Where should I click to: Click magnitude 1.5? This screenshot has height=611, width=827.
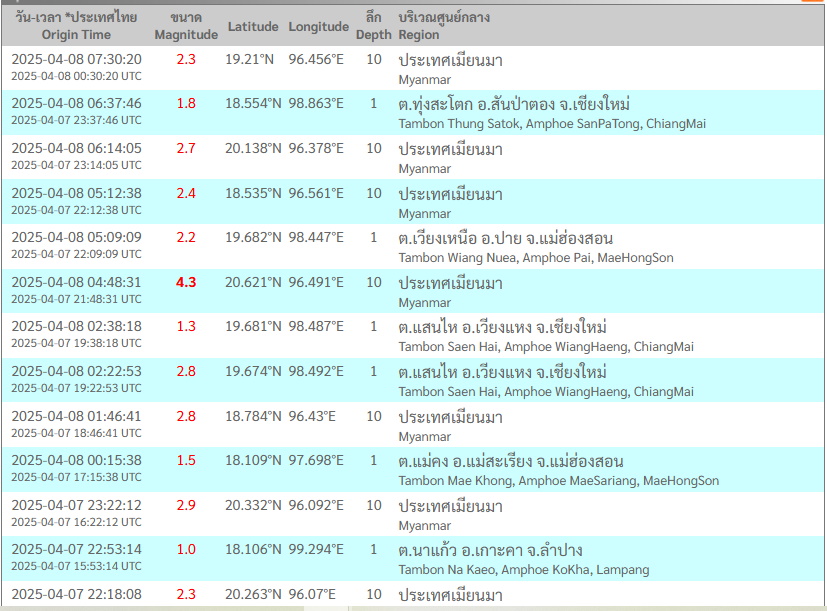click(186, 461)
